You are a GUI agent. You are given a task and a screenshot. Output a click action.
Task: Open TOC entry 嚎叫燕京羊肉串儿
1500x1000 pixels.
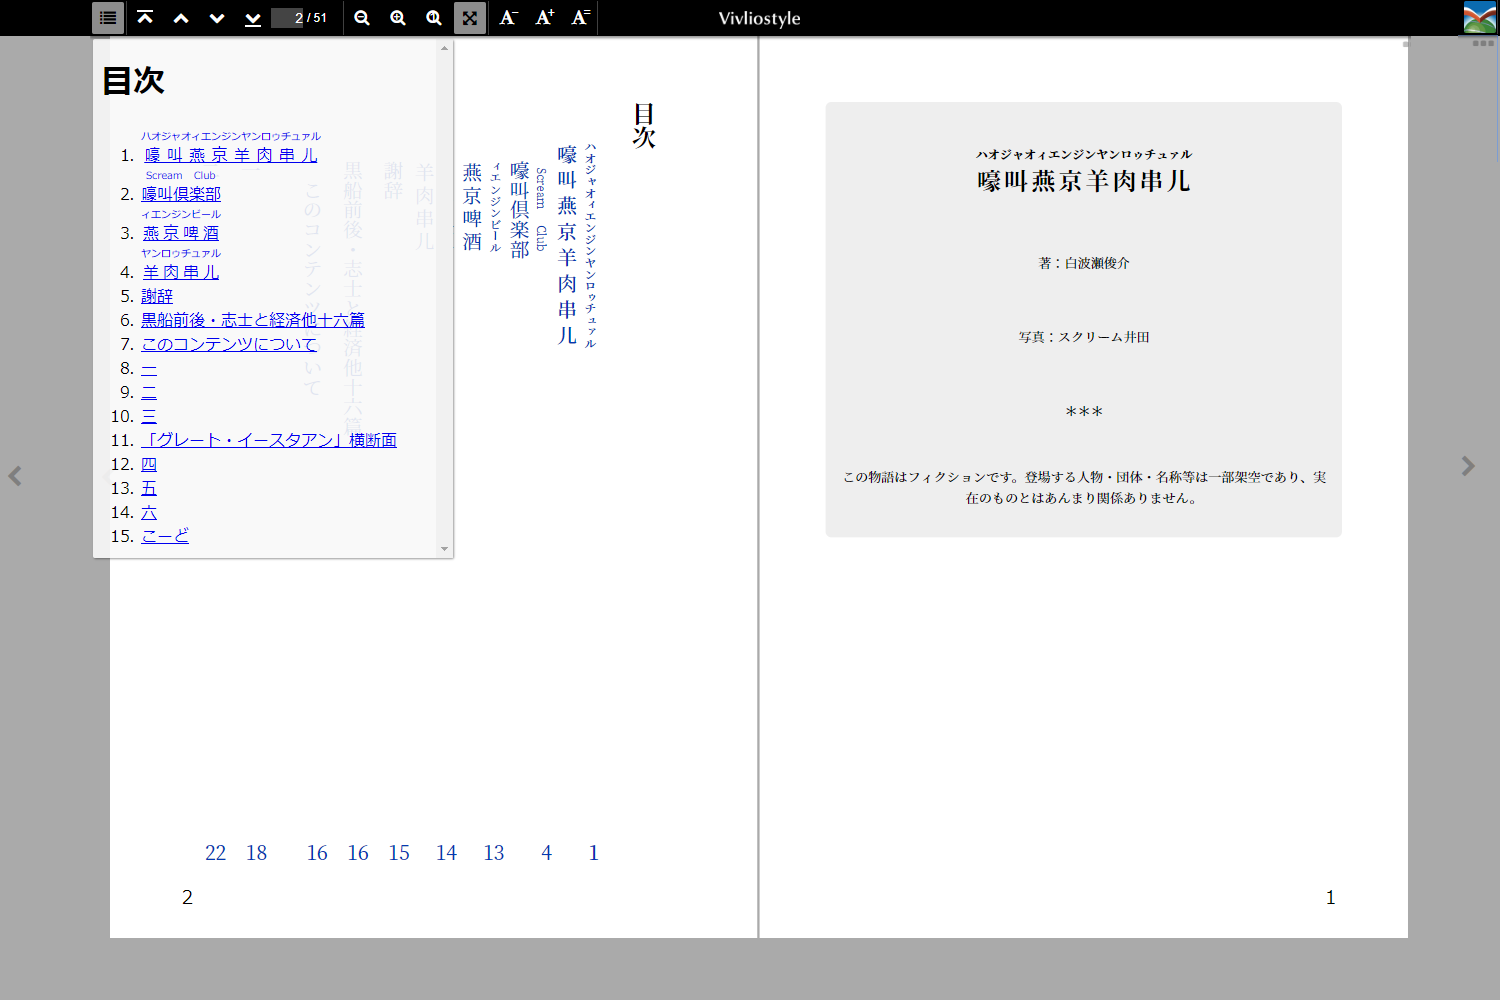point(231,155)
